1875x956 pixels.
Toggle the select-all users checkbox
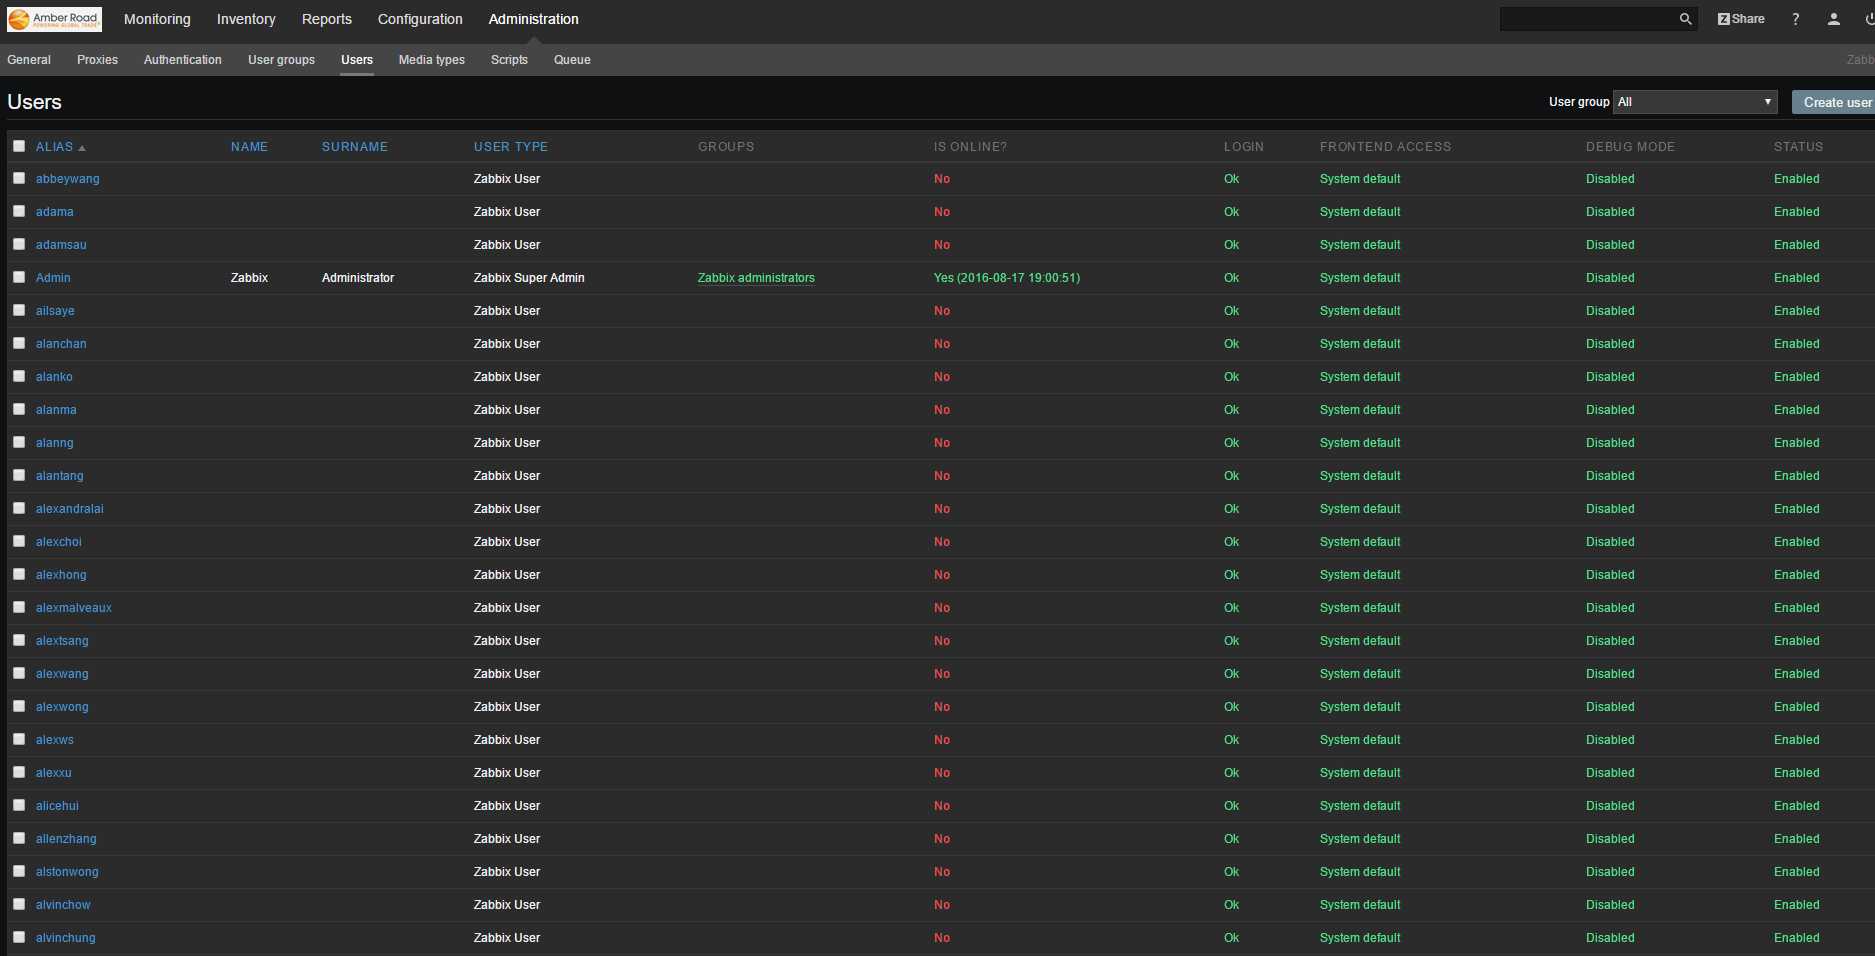(x=19, y=146)
